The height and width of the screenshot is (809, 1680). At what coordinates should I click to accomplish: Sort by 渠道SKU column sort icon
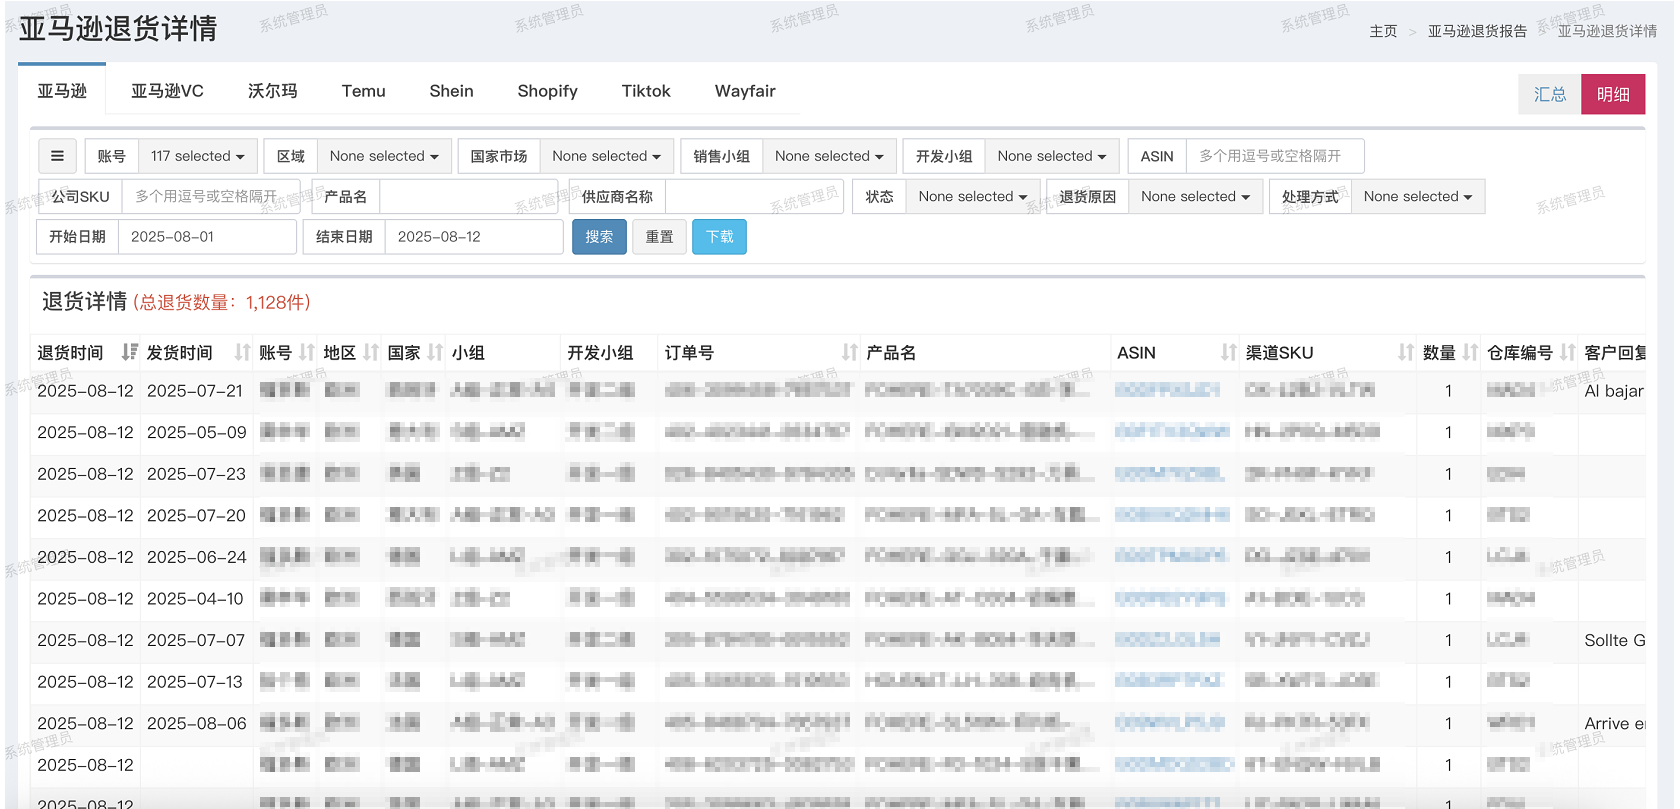click(x=1405, y=352)
